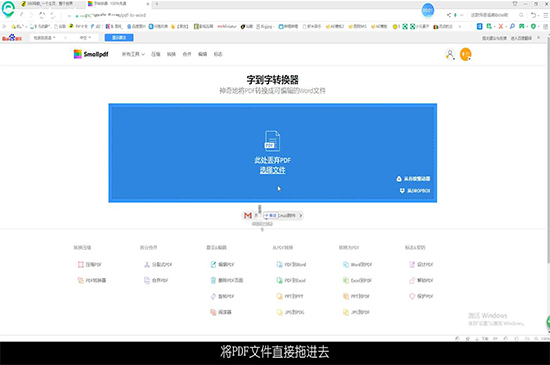Click the Gmail add-on banner below drop zone
550x365 pixels.
coord(273,215)
